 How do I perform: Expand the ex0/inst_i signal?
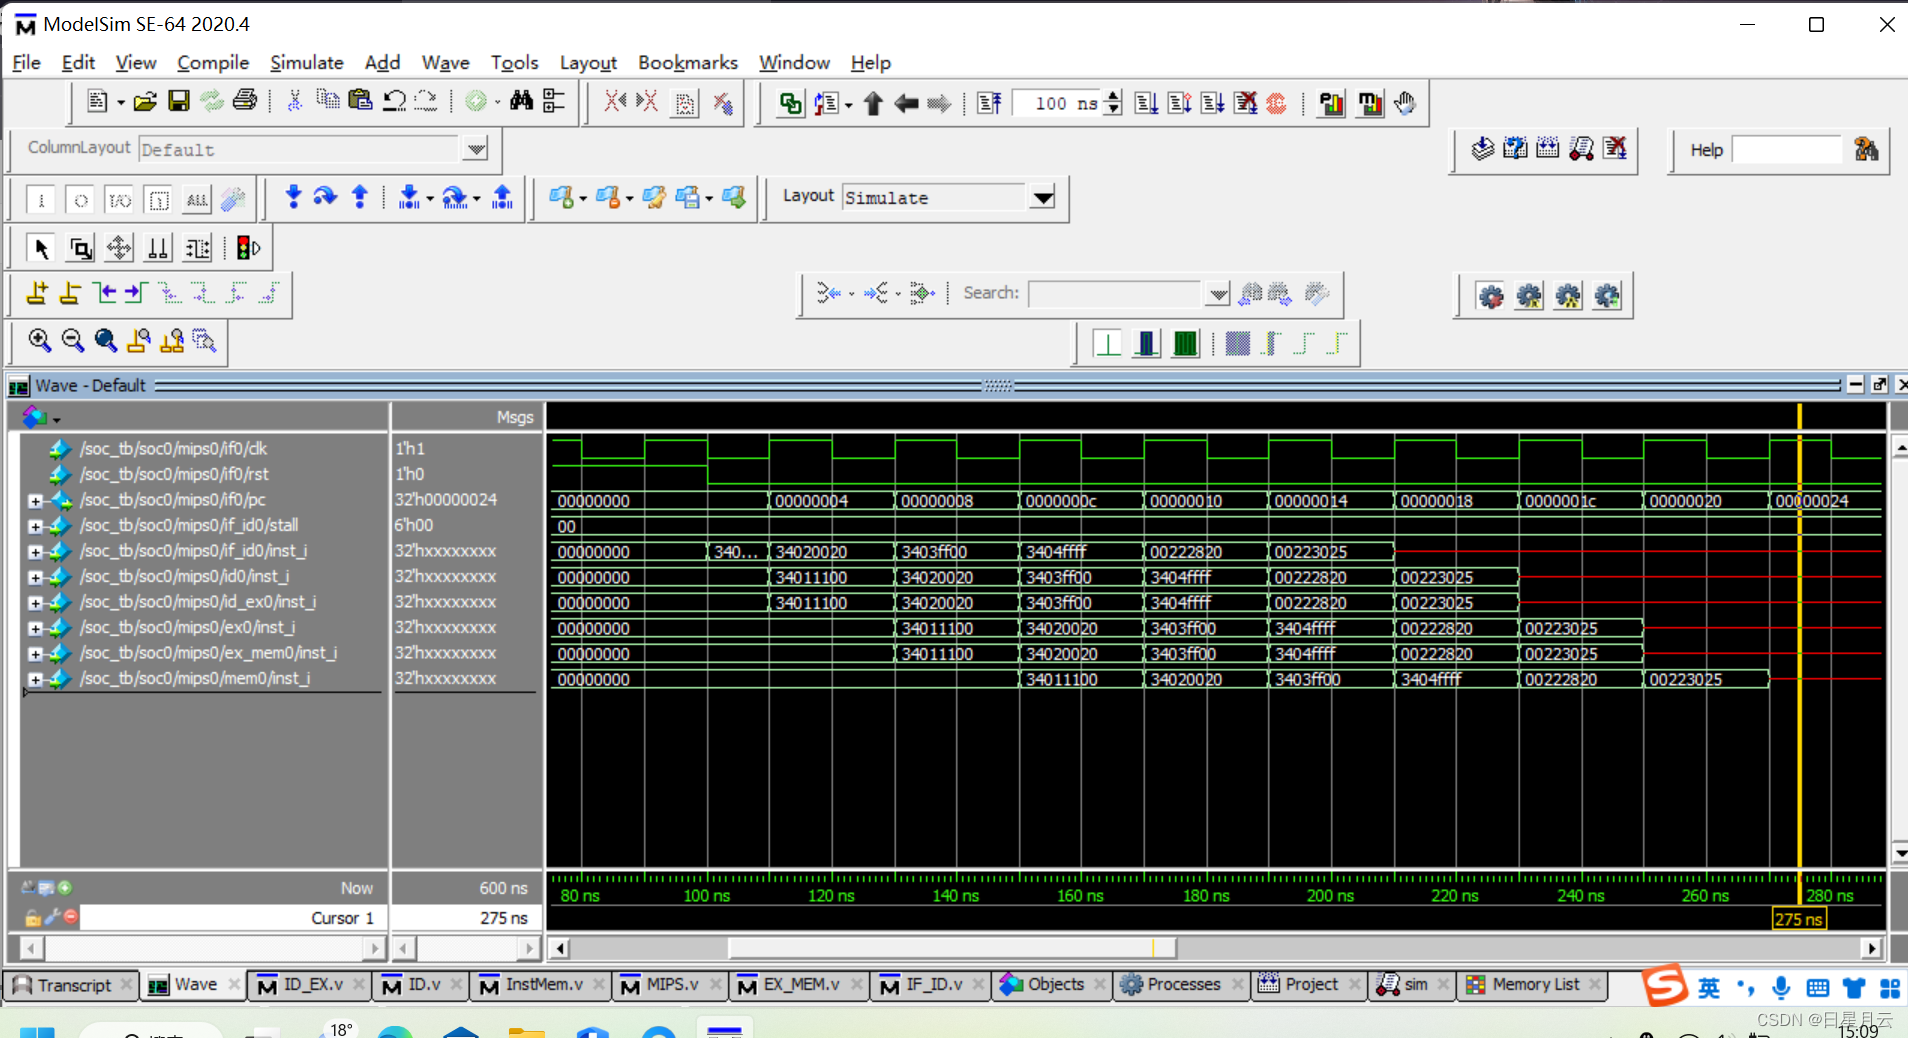pyautogui.click(x=35, y=628)
